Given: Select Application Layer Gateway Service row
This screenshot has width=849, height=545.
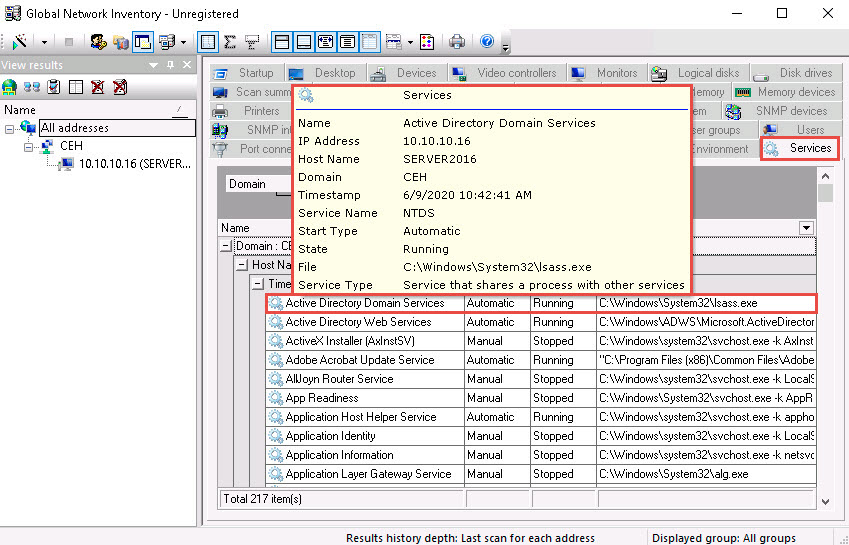Looking at the screenshot, I should (540, 474).
